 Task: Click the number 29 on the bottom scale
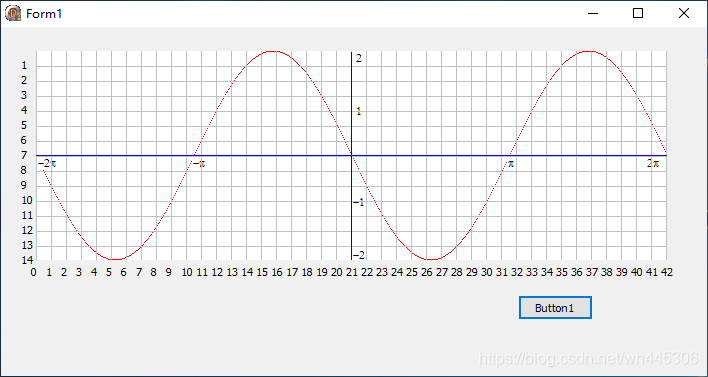tap(472, 272)
